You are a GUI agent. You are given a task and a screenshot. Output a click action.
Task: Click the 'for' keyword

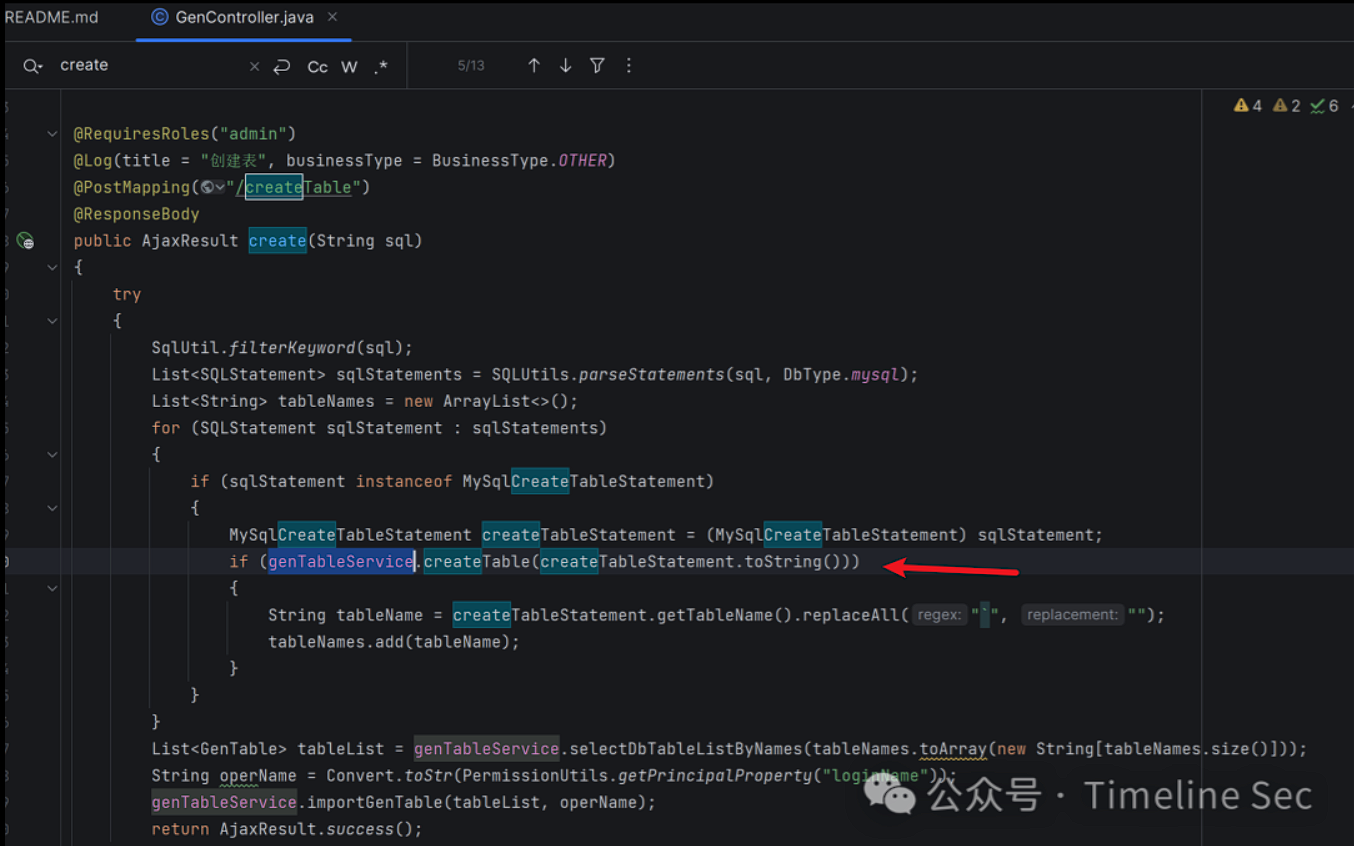166,428
